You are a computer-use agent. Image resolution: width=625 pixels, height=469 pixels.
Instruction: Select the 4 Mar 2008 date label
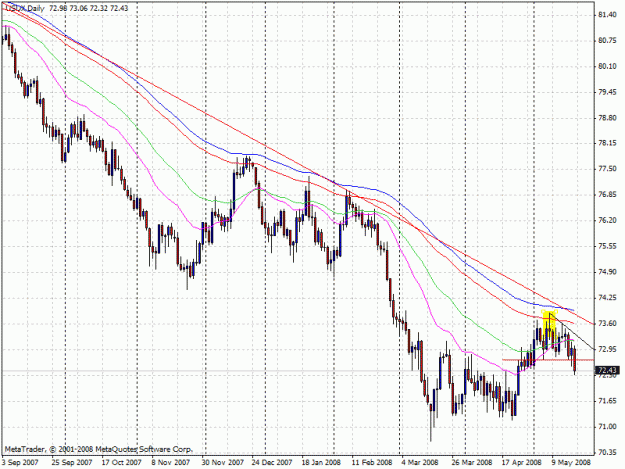420,462
